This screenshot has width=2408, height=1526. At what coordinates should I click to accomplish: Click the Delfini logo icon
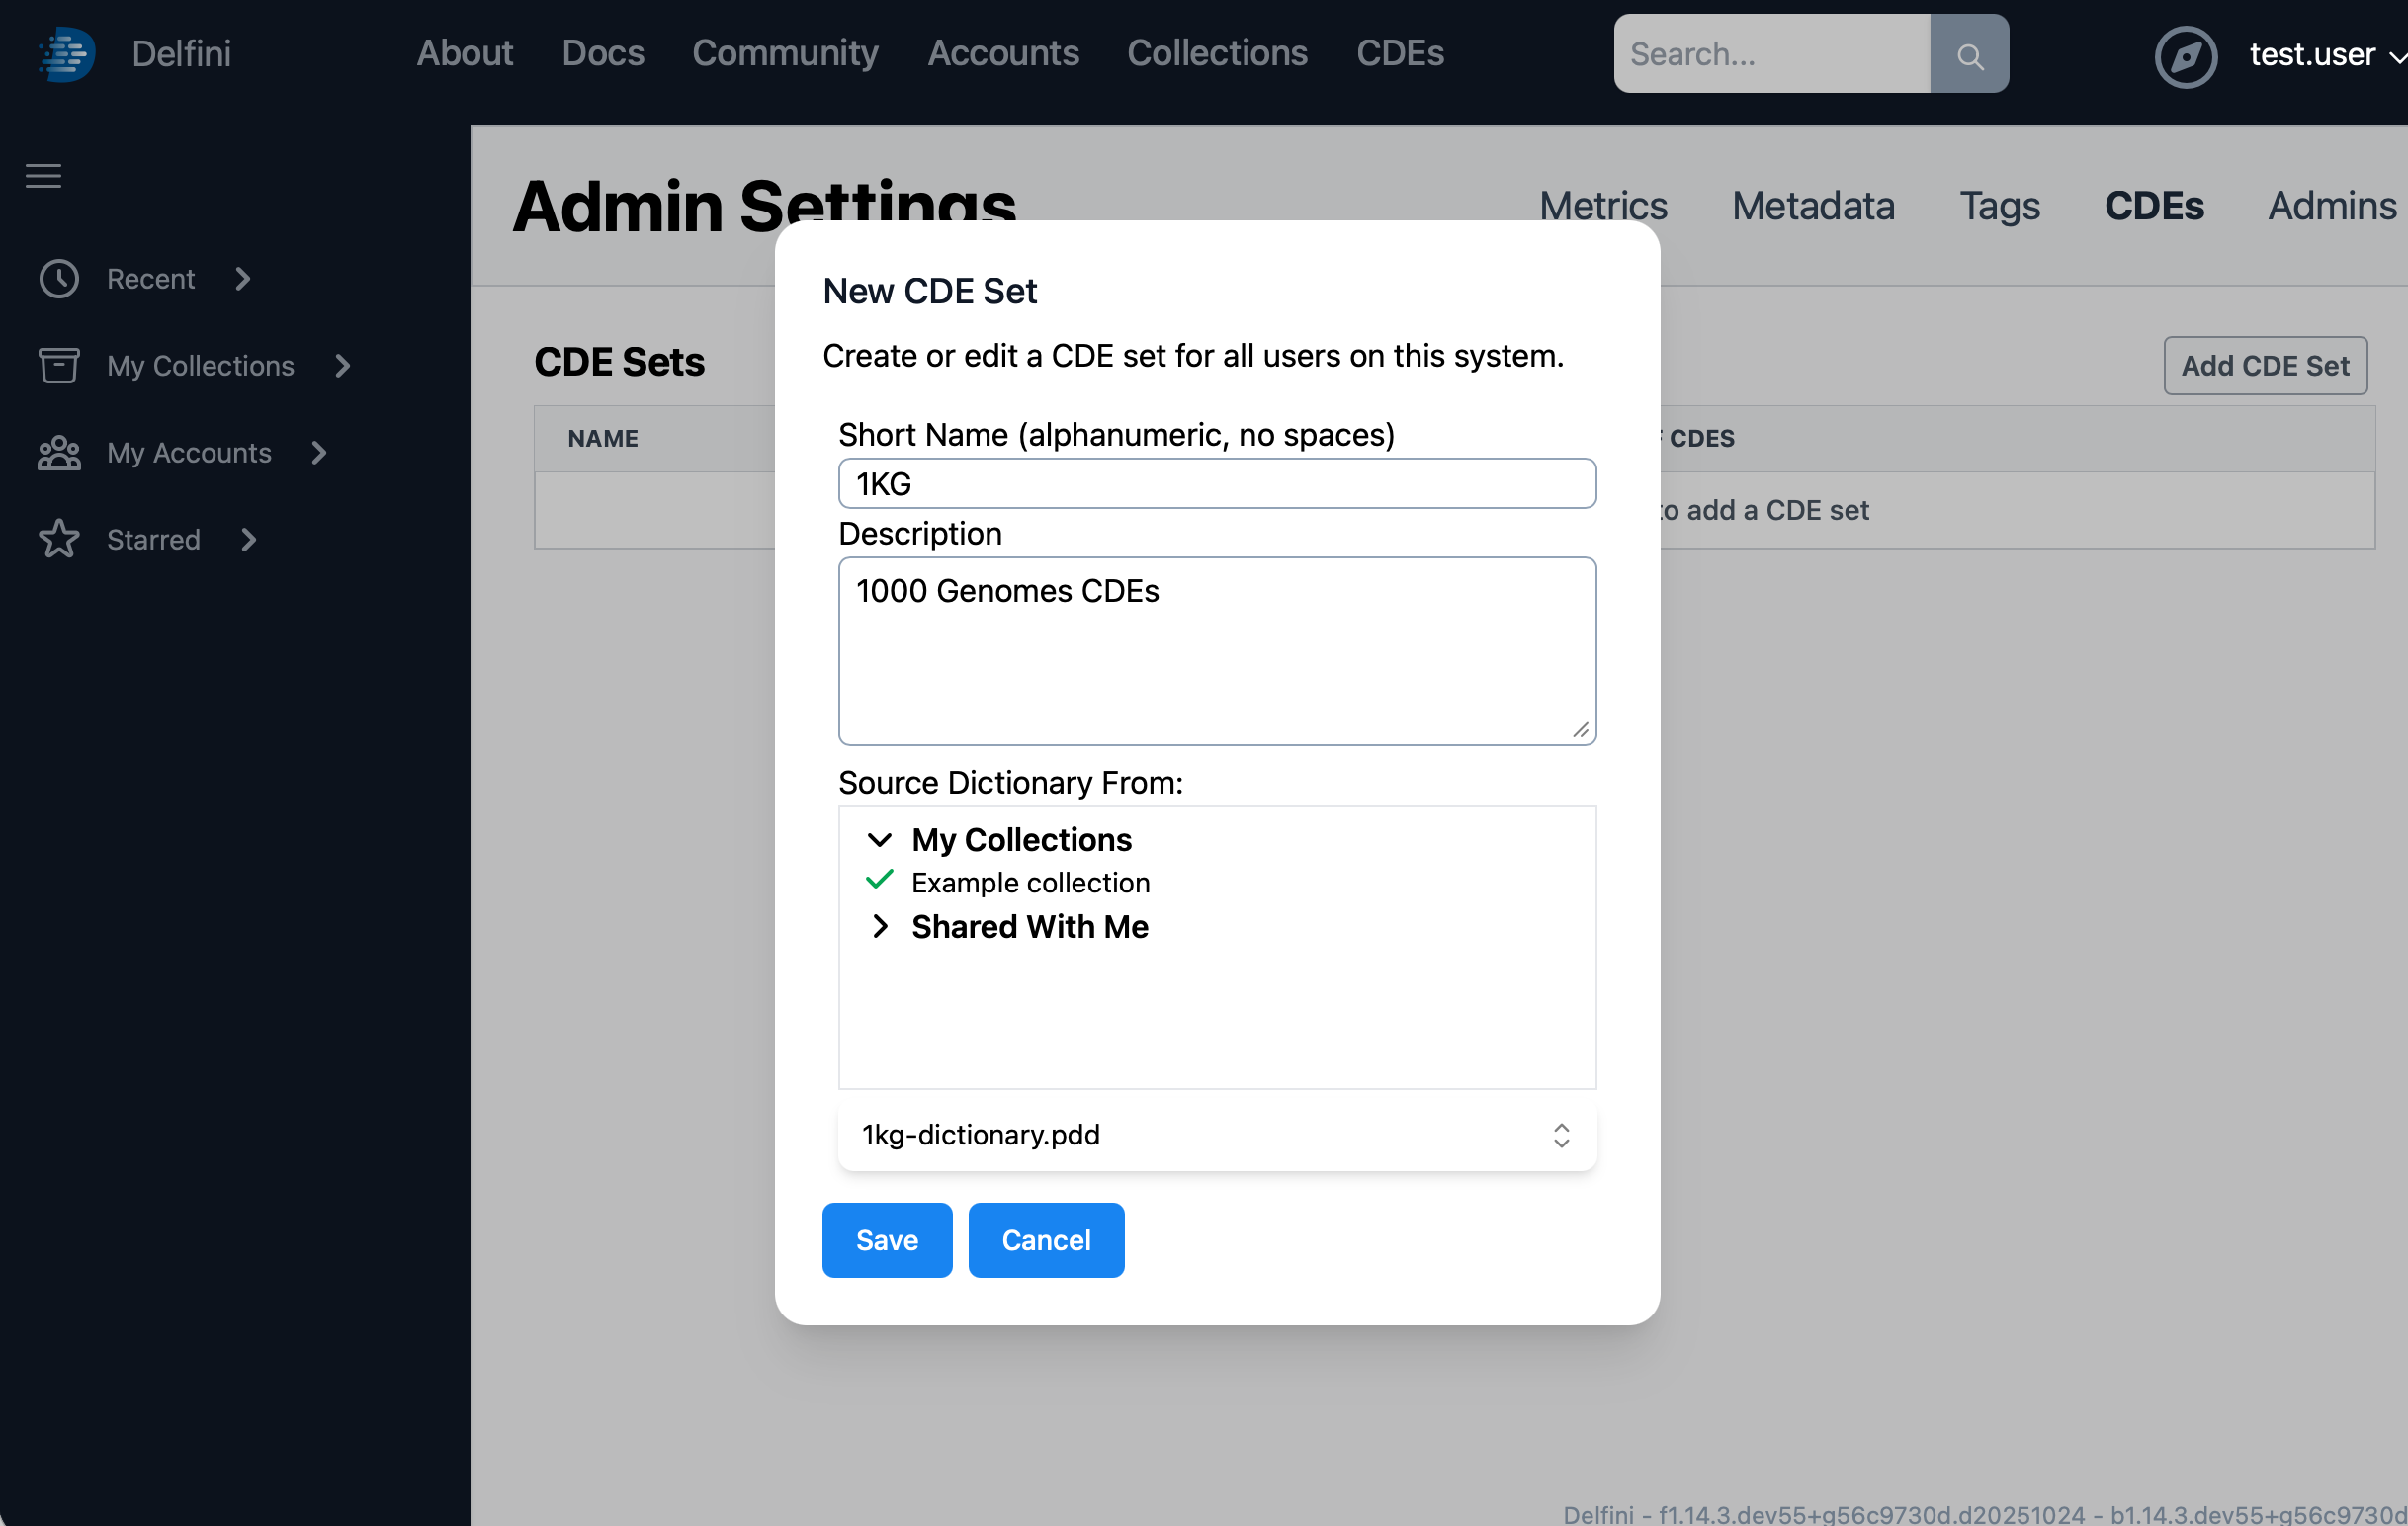pyautogui.click(x=65, y=54)
